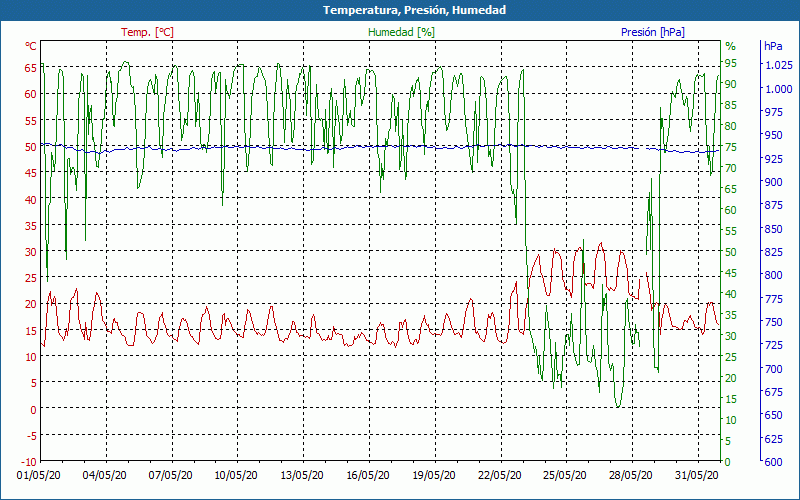Click the date label 07/05/20
Viewport: 800px width, 500px height.
170,475
